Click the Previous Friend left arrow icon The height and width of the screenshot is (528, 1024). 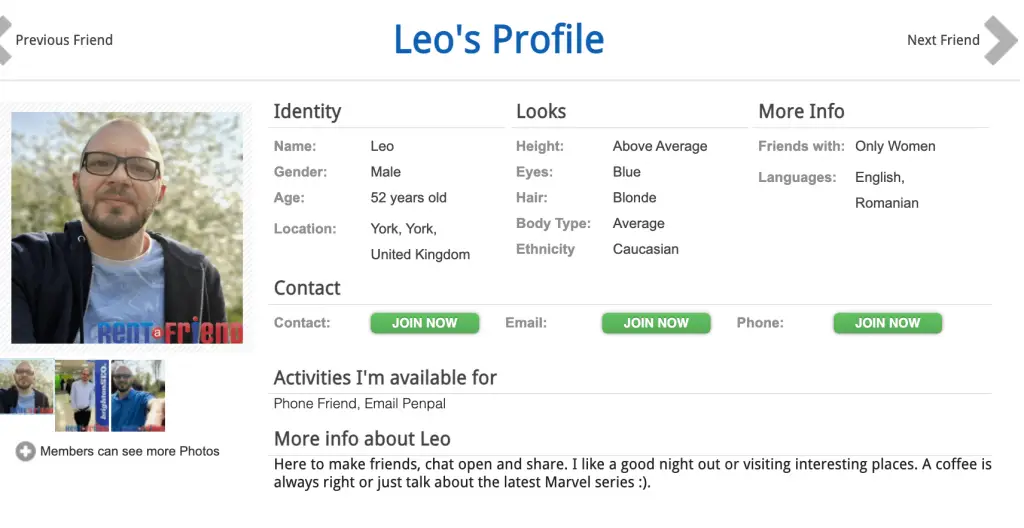[x=5, y=41]
